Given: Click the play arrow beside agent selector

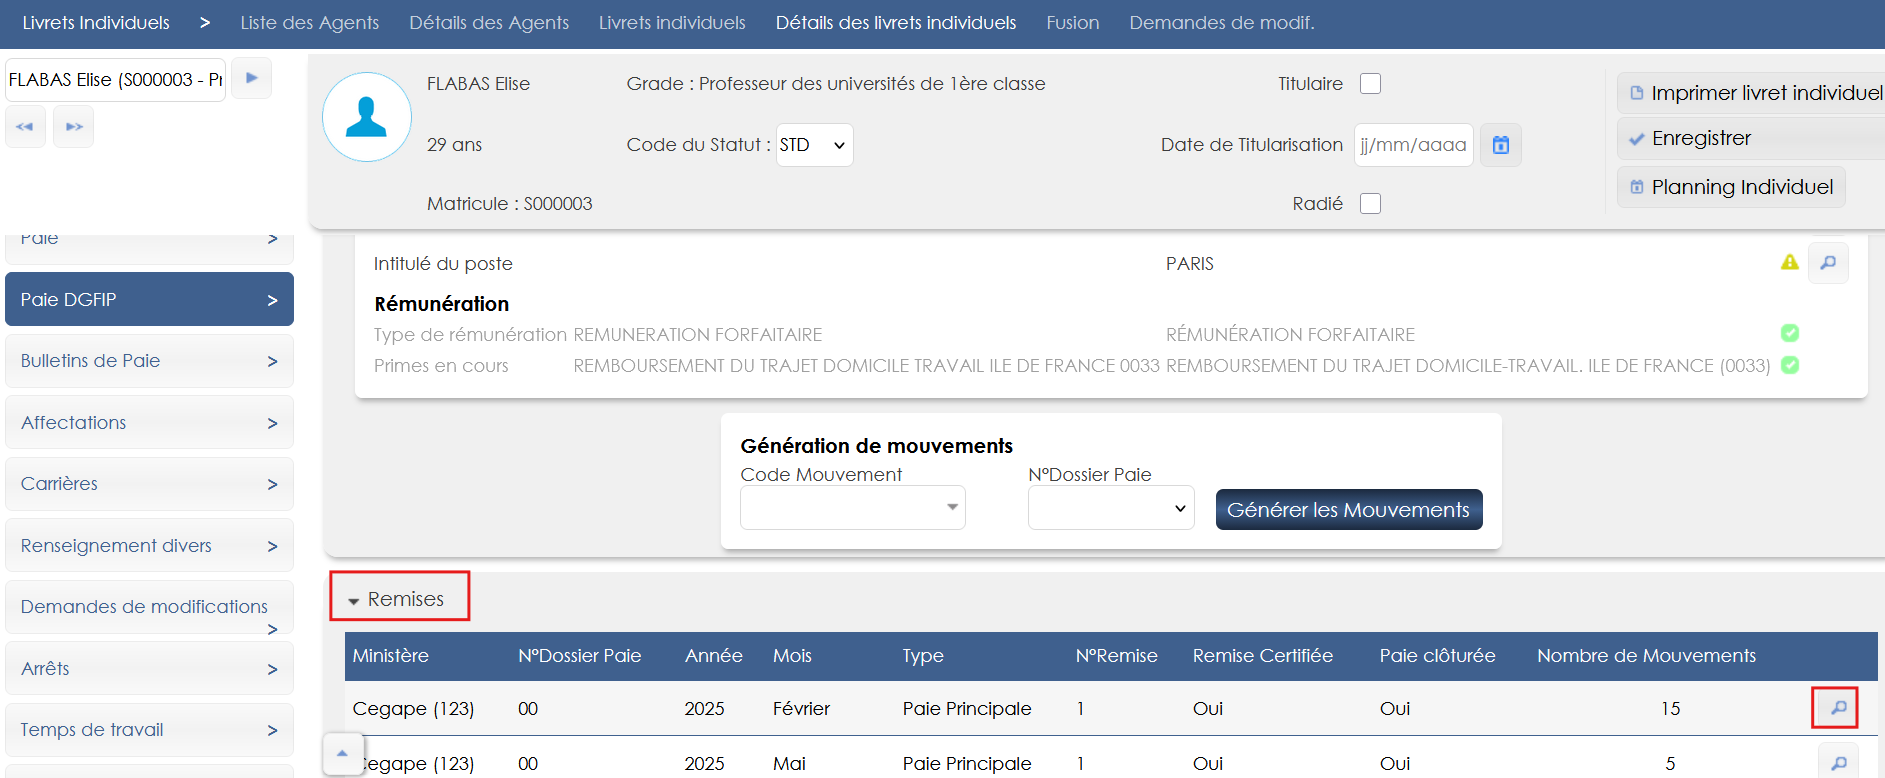Looking at the screenshot, I should coord(252,78).
